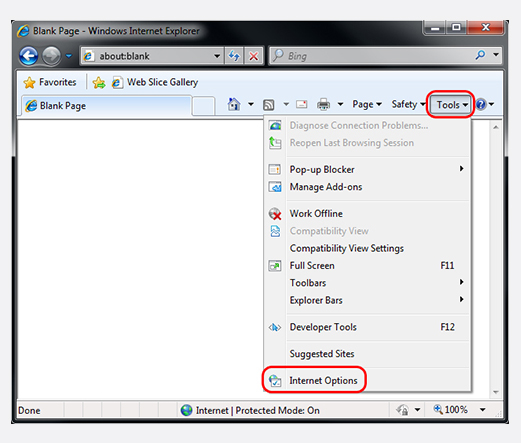Open a new tab with blank tab button
Screen dimensions: 521x443
[x=203, y=106]
